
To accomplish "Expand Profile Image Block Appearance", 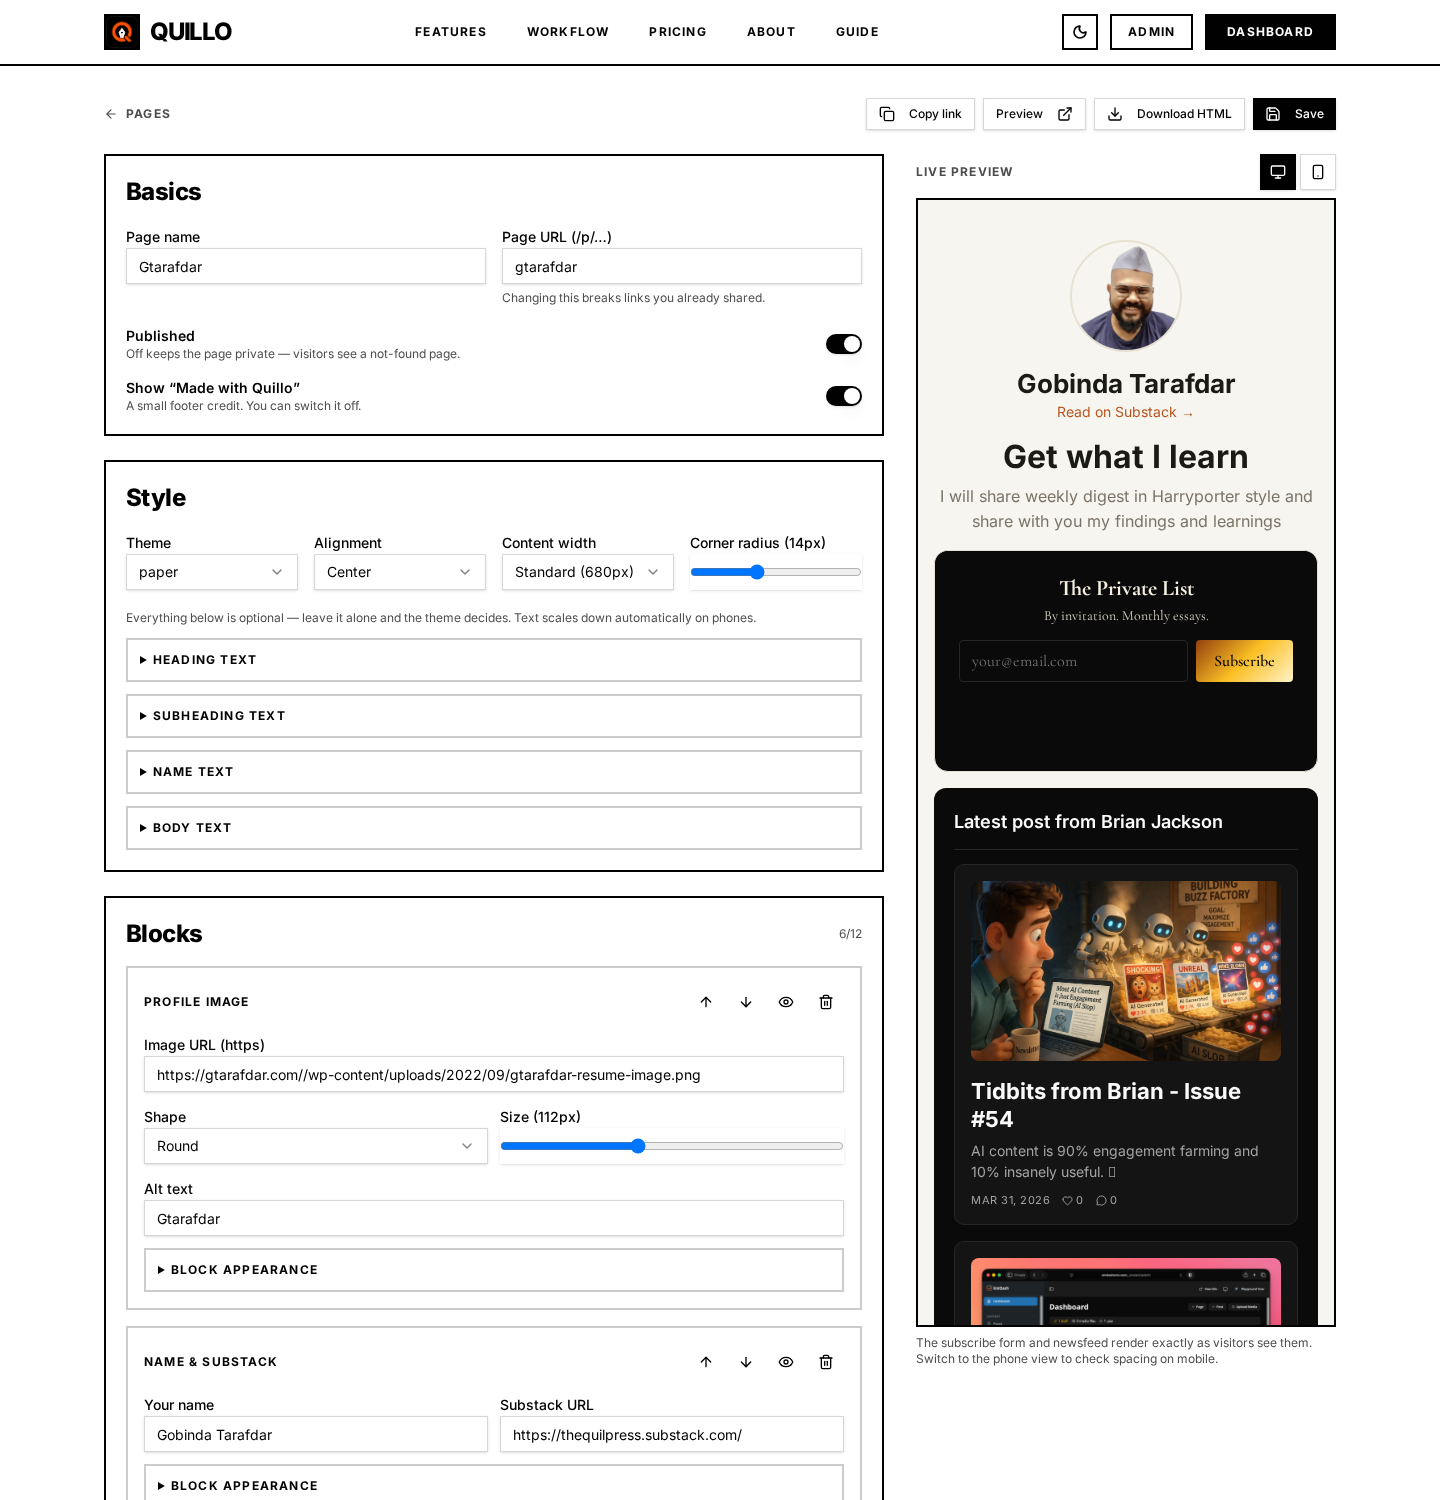I will pyautogui.click(x=494, y=1270).
